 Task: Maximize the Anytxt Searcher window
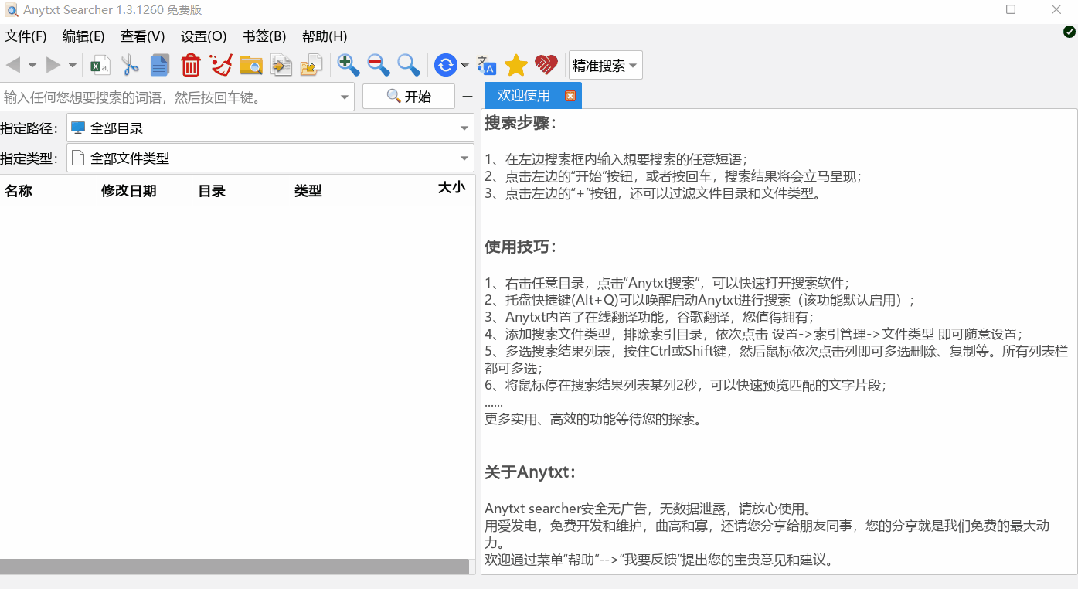pyautogui.click(x=1011, y=10)
